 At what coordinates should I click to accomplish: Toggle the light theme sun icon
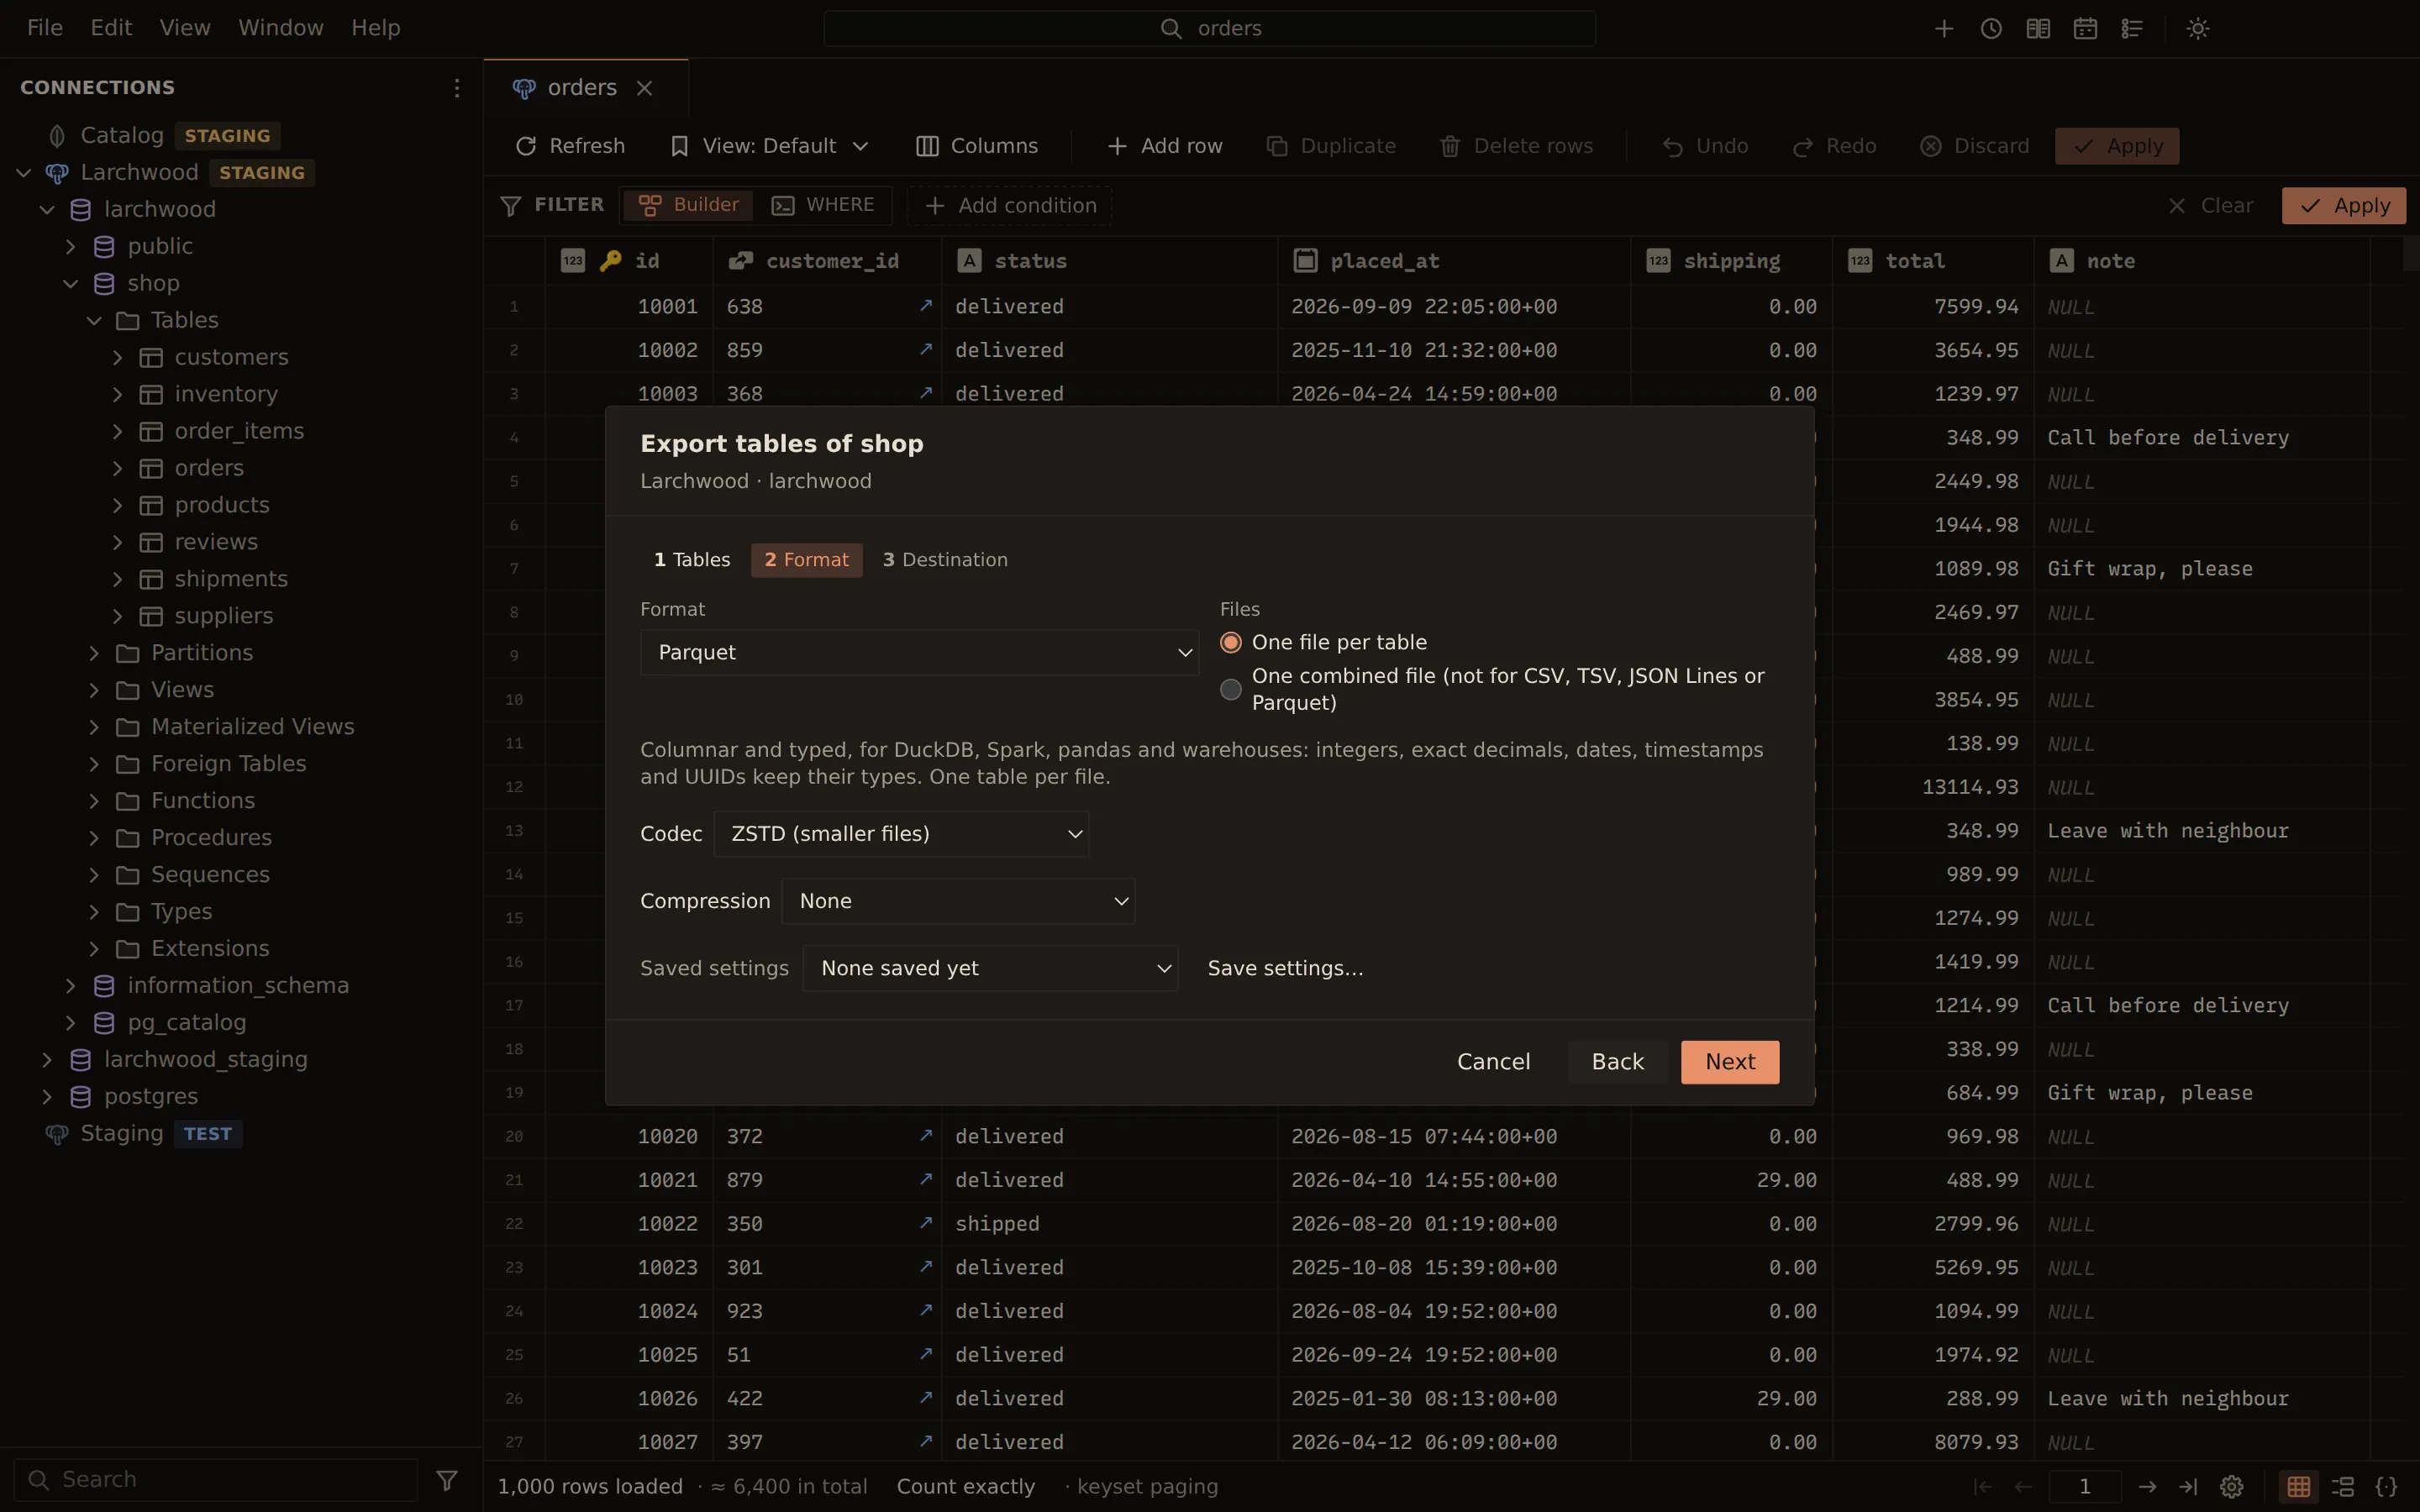click(x=2198, y=29)
